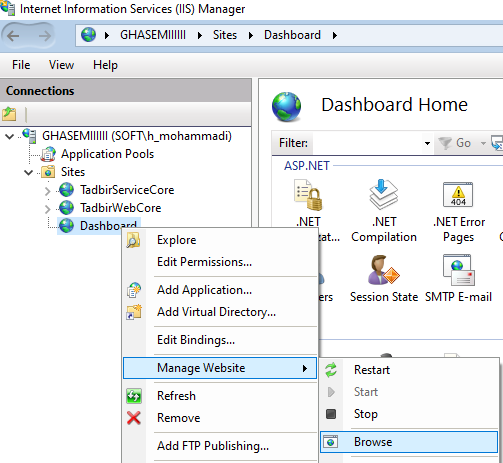Open the SMTP E-mail feature icon
Image resolution: width=503 pixels, height=463 pixels.
[x=458, y=270]
